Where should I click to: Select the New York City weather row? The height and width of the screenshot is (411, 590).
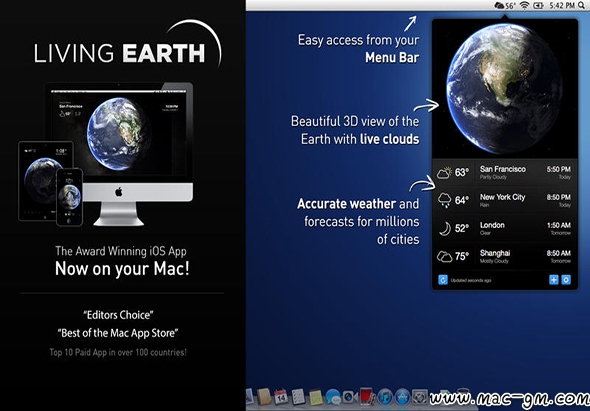pos(505,201)
